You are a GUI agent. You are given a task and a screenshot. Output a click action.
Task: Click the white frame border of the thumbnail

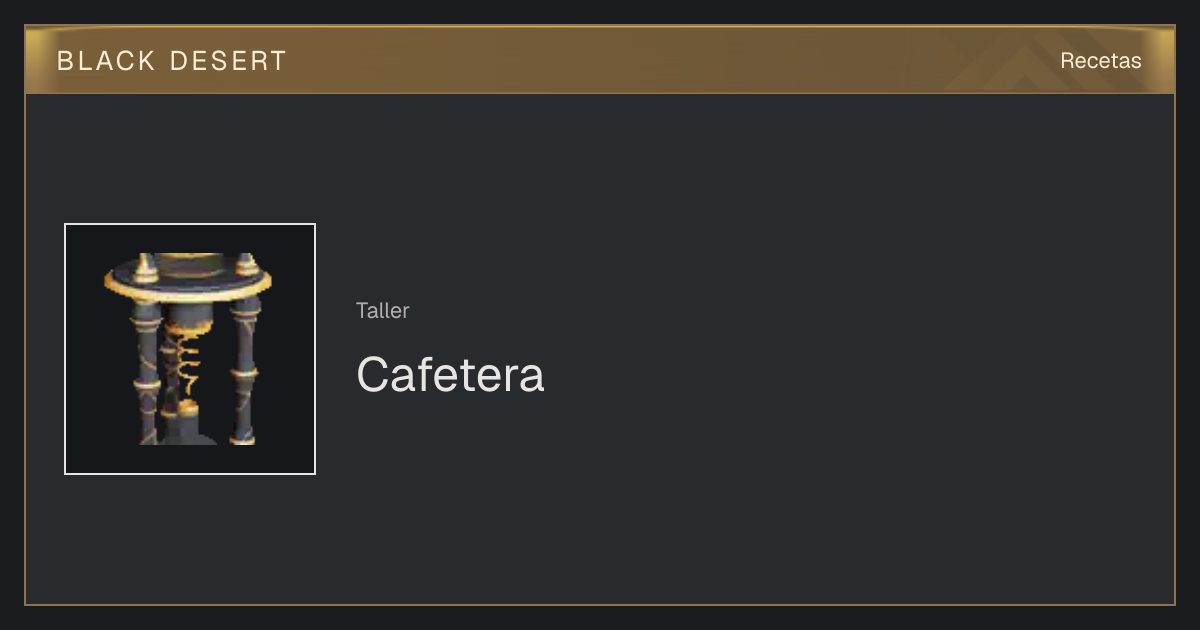pyautogui.click(x=65, y=349)
